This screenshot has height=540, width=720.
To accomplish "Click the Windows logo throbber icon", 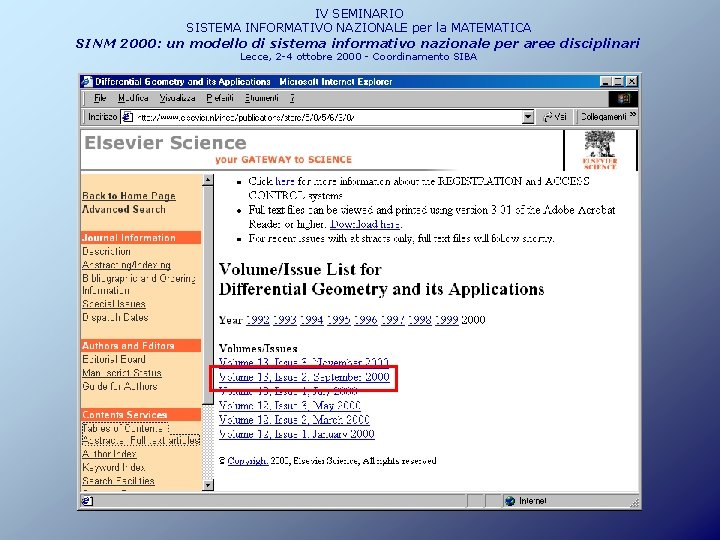I will pos(623,98).
